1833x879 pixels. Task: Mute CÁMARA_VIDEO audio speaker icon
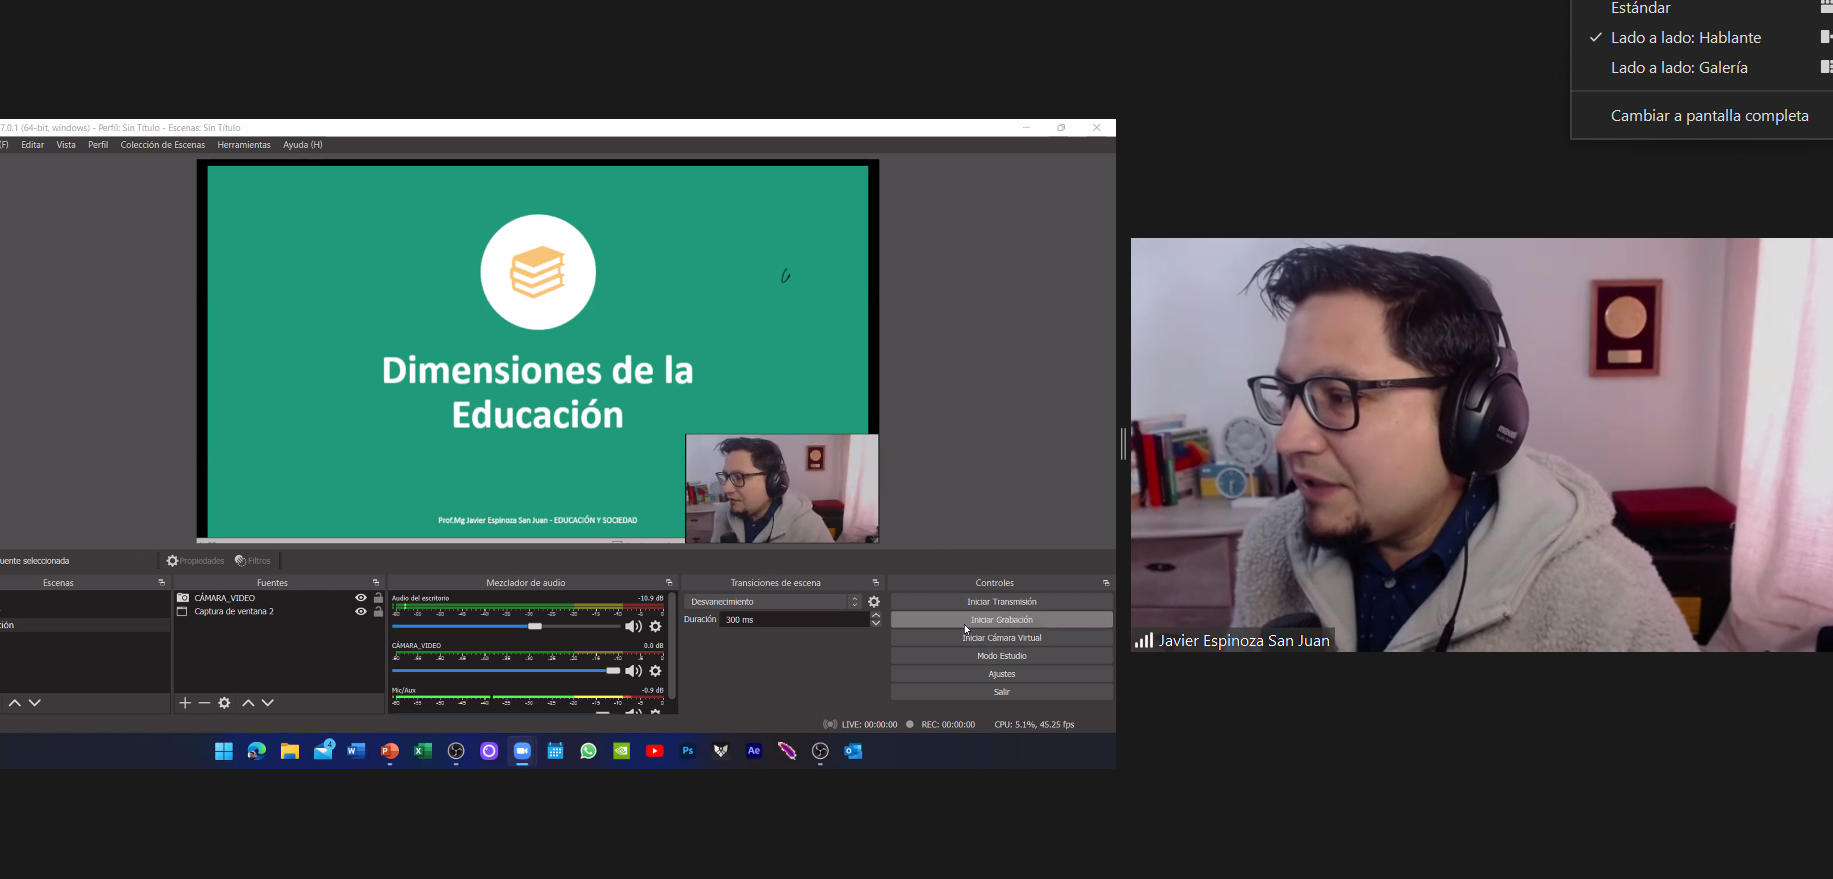[x=633, y=671]
